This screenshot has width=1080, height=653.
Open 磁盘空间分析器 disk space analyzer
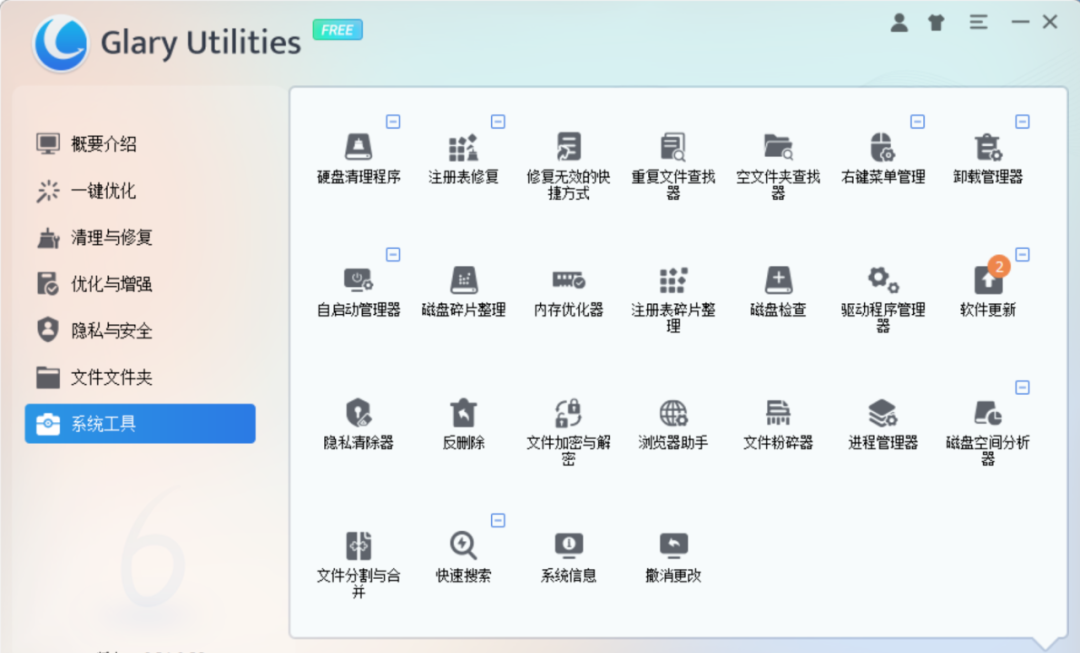click(988, 433)
